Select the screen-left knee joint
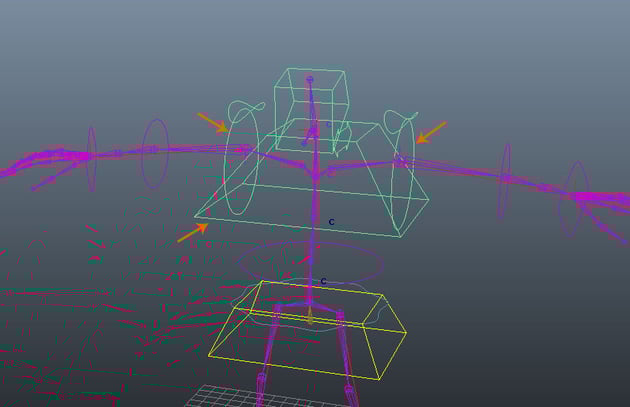 (x=262, y=378)
